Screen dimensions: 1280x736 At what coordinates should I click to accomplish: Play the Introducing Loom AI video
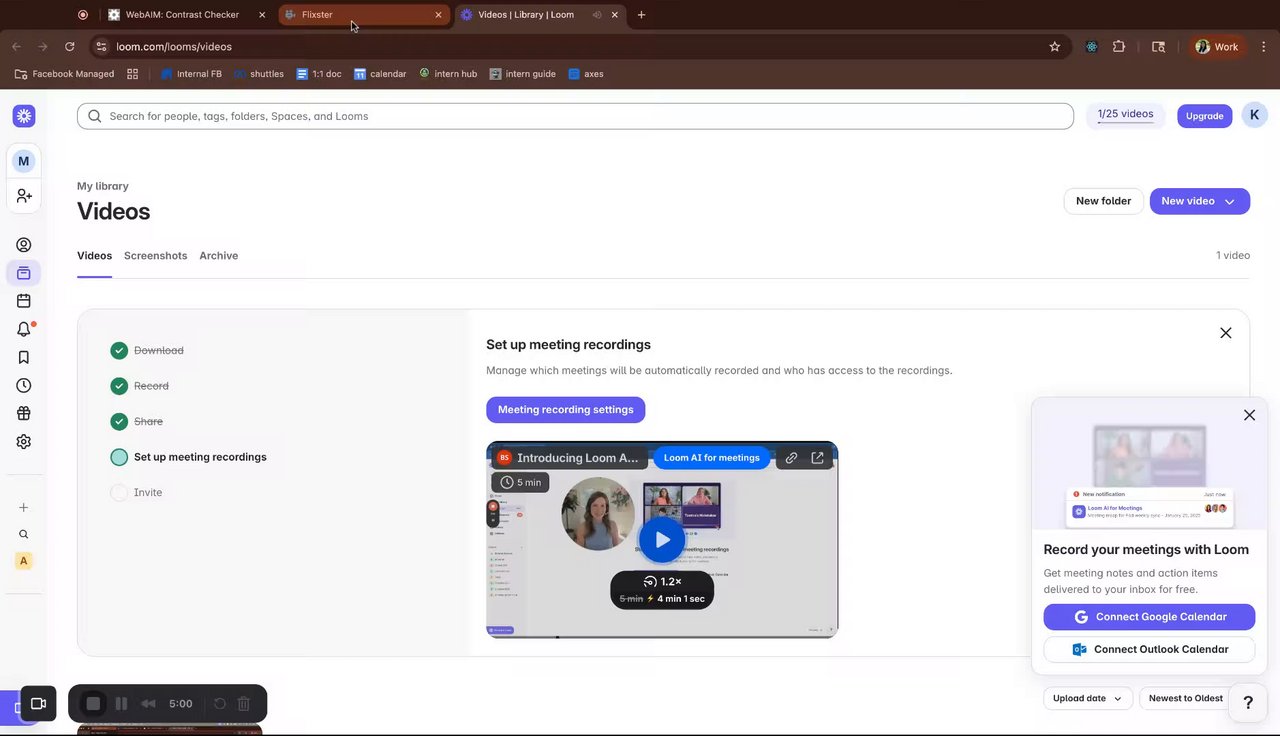tap(662, 540)
